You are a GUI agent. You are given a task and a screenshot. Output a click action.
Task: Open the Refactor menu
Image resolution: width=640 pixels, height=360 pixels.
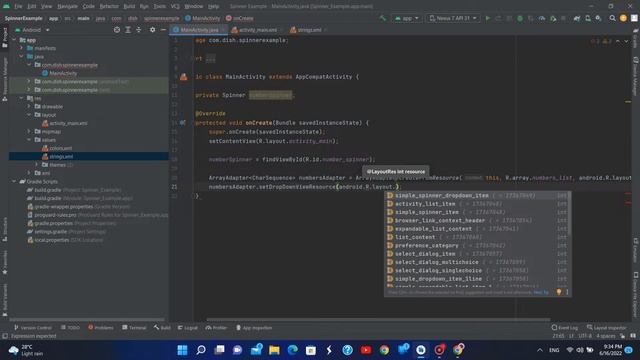coord(109,7)
